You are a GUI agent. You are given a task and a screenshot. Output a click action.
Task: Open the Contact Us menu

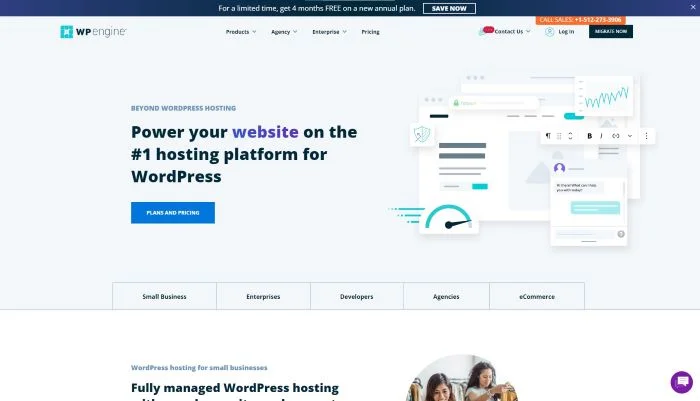(508, 31)
